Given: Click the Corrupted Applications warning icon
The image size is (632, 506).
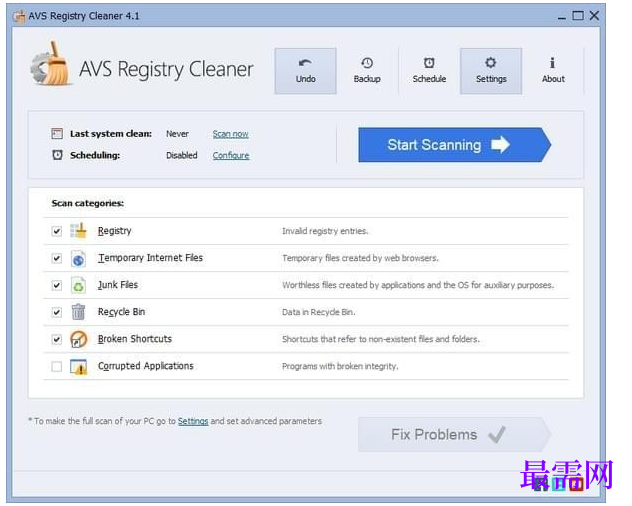Looking at the screenshot, I should point(79,366).
